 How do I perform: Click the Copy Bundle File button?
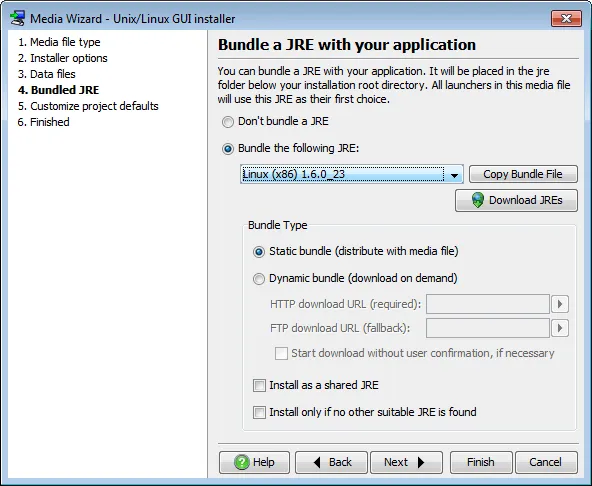[x=523, y=174]
